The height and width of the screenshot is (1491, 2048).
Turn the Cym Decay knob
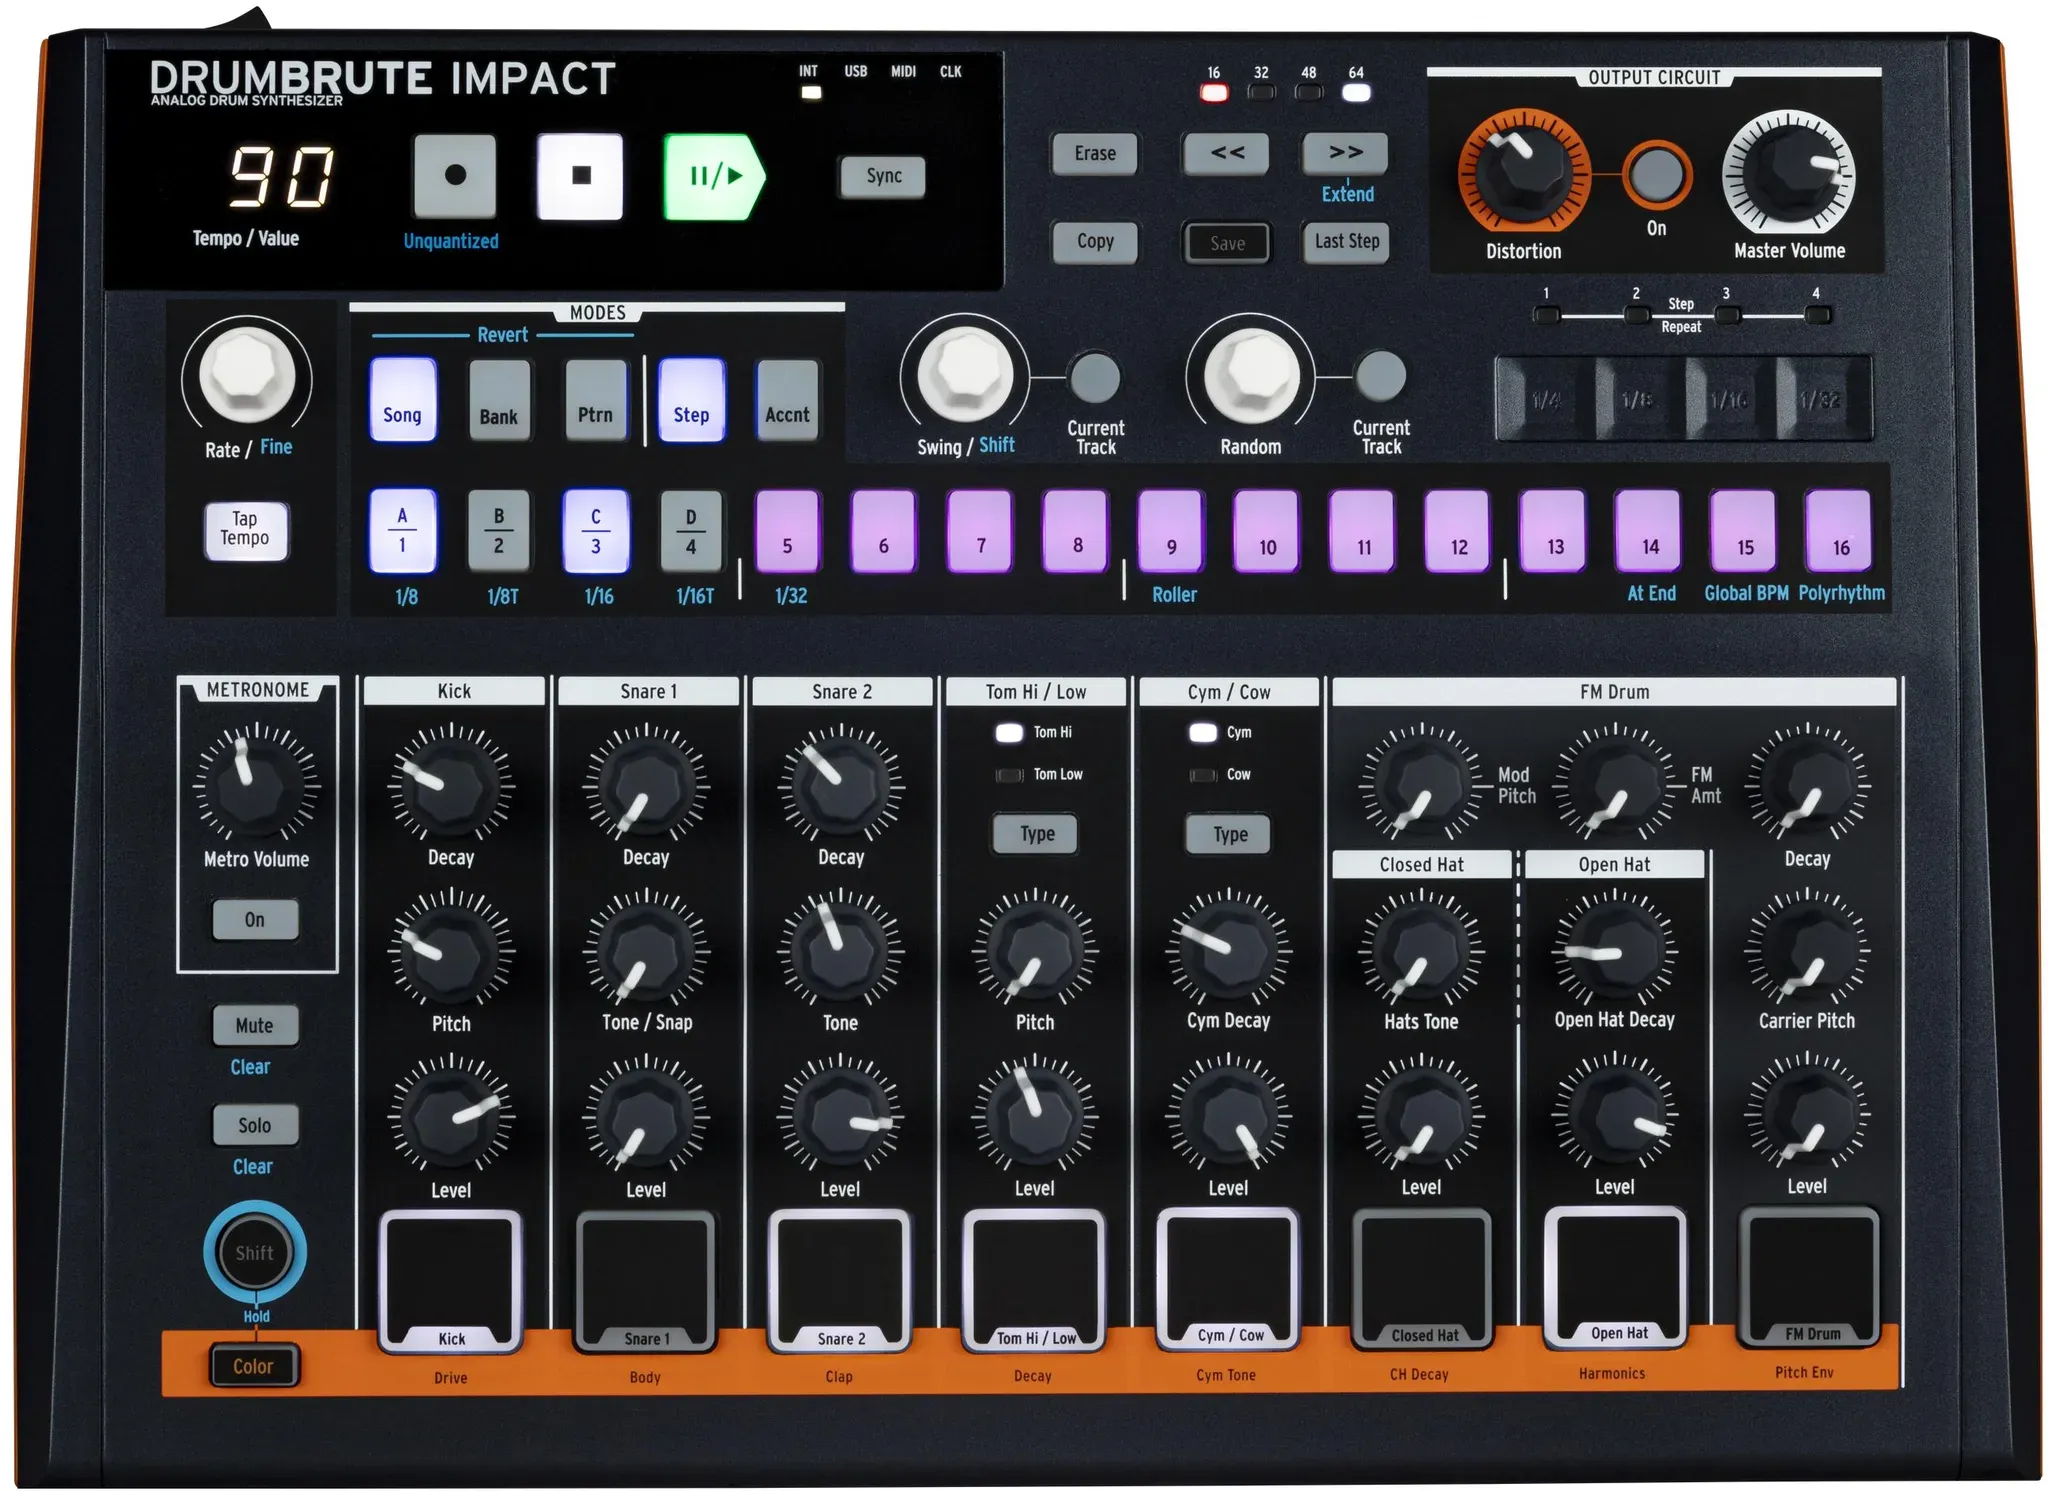tap(1228, 950)
